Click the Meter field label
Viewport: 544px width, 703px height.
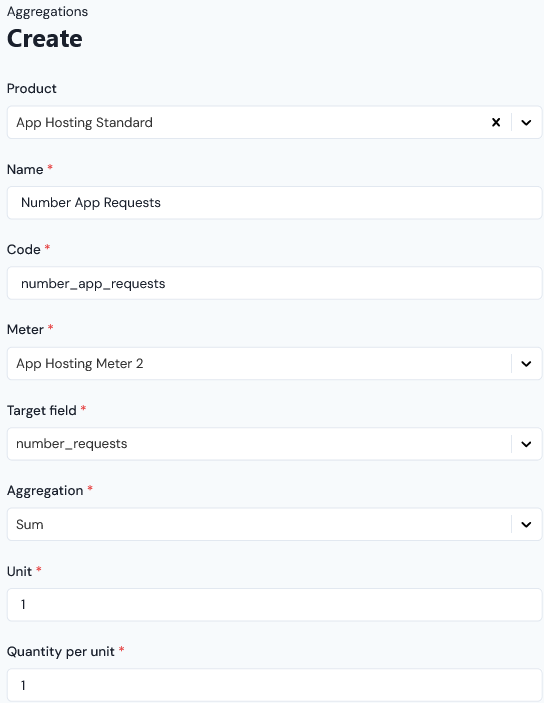coord(25,330)
